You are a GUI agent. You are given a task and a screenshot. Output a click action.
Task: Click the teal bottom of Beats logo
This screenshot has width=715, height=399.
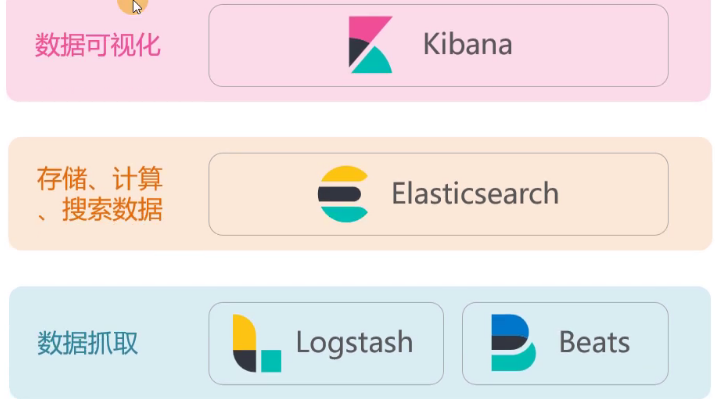(x=514, y=360)
